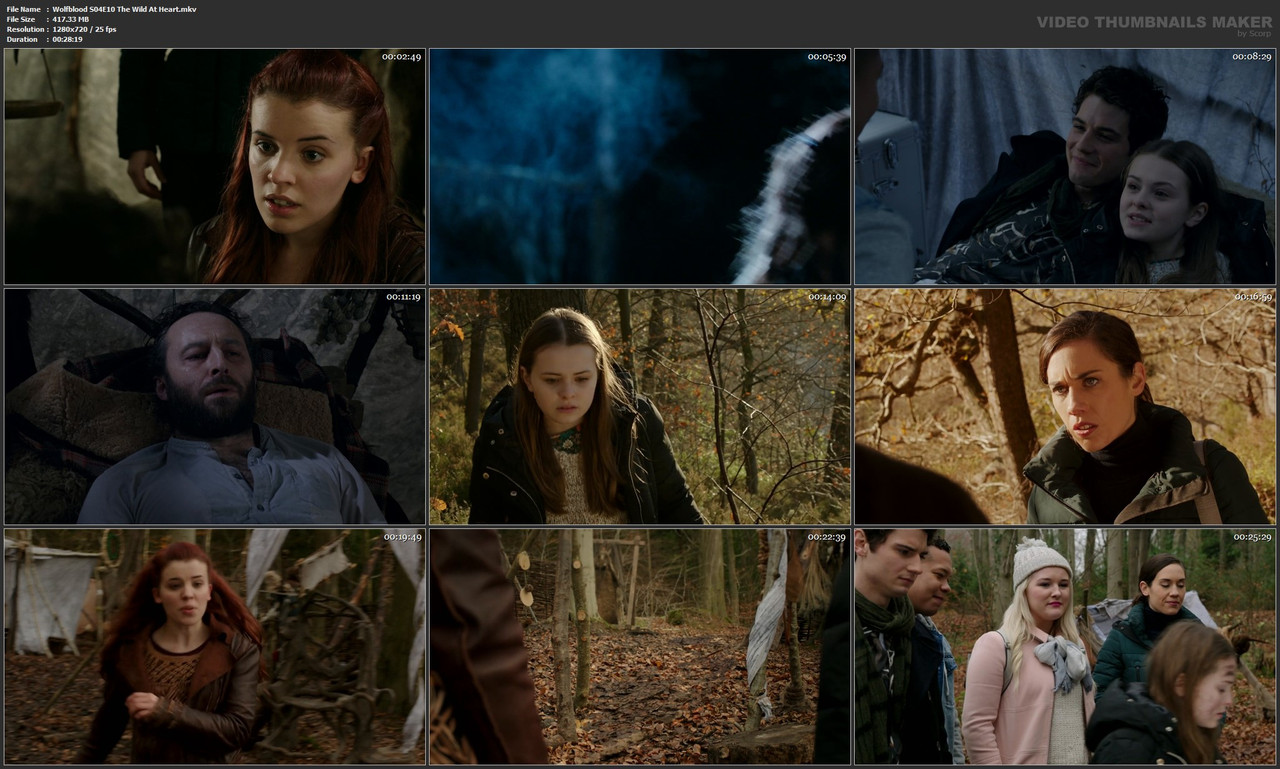Open the thumbnail at timestamp 00:14:09

pos(640,406)
